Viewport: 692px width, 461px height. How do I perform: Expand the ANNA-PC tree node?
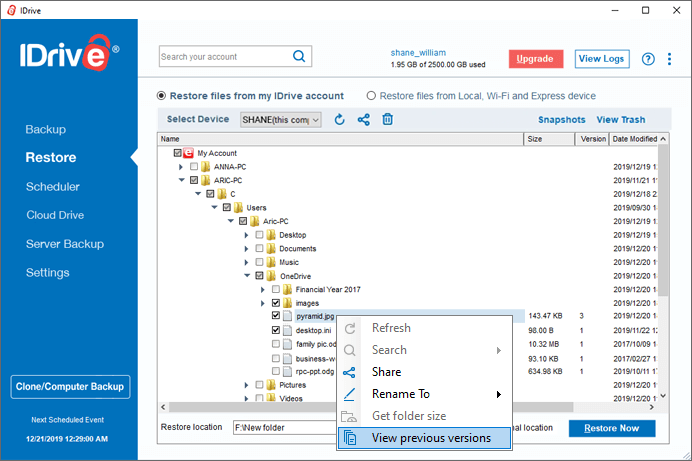[x=181, y=167]
